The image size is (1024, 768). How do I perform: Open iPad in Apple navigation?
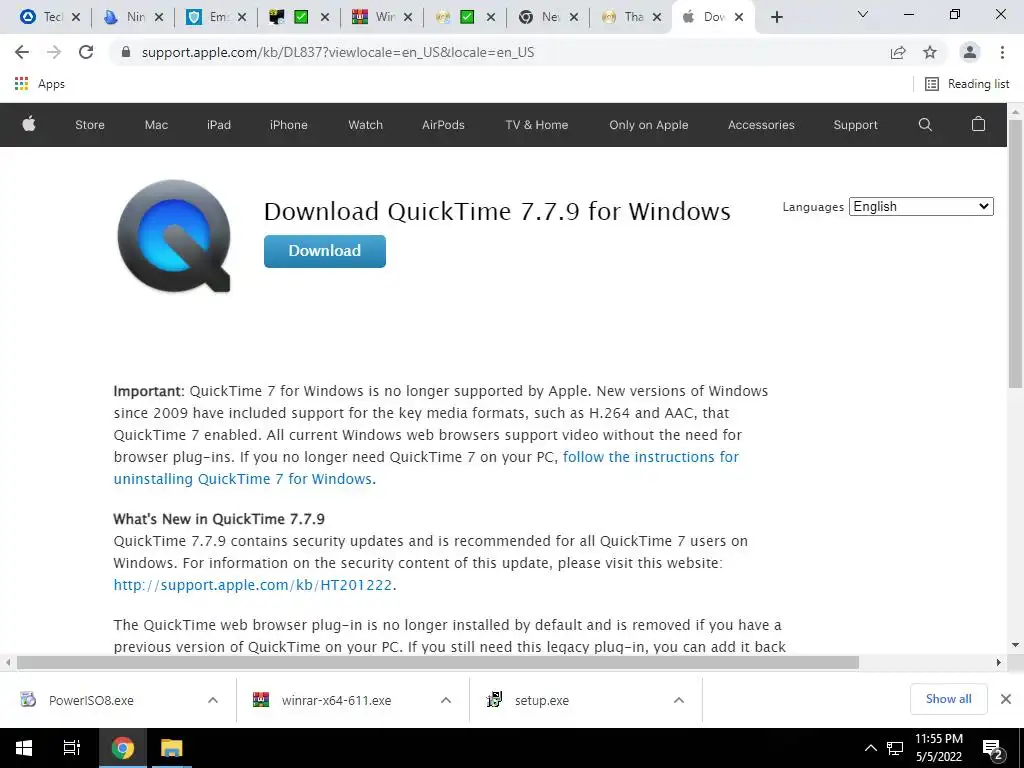point(219,125)
